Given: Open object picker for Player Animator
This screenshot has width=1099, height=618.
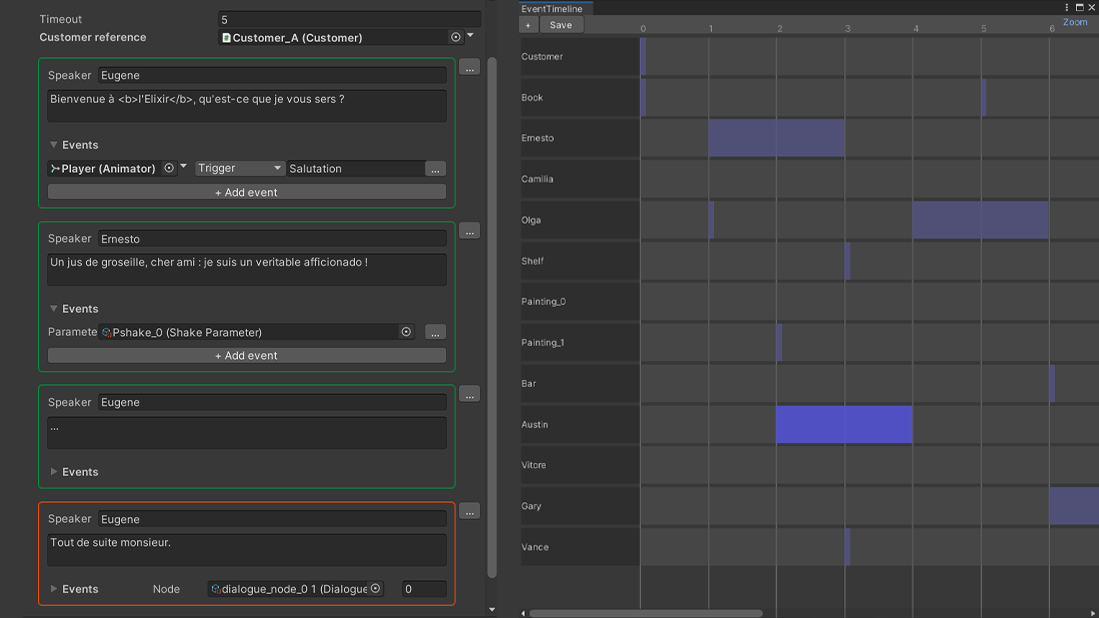Looking at the screenshot, I should point(169,168).
